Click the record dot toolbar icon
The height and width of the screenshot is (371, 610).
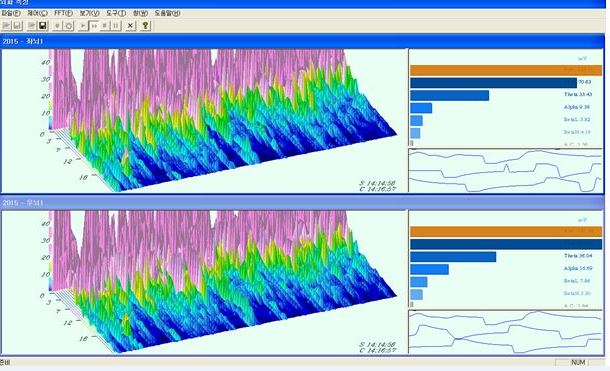[x=58, y=26]
